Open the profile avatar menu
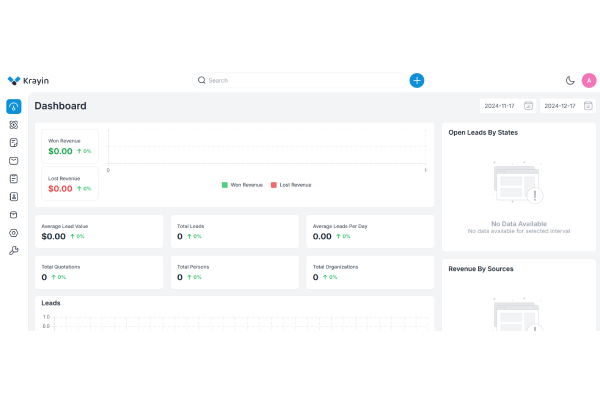 588,81
